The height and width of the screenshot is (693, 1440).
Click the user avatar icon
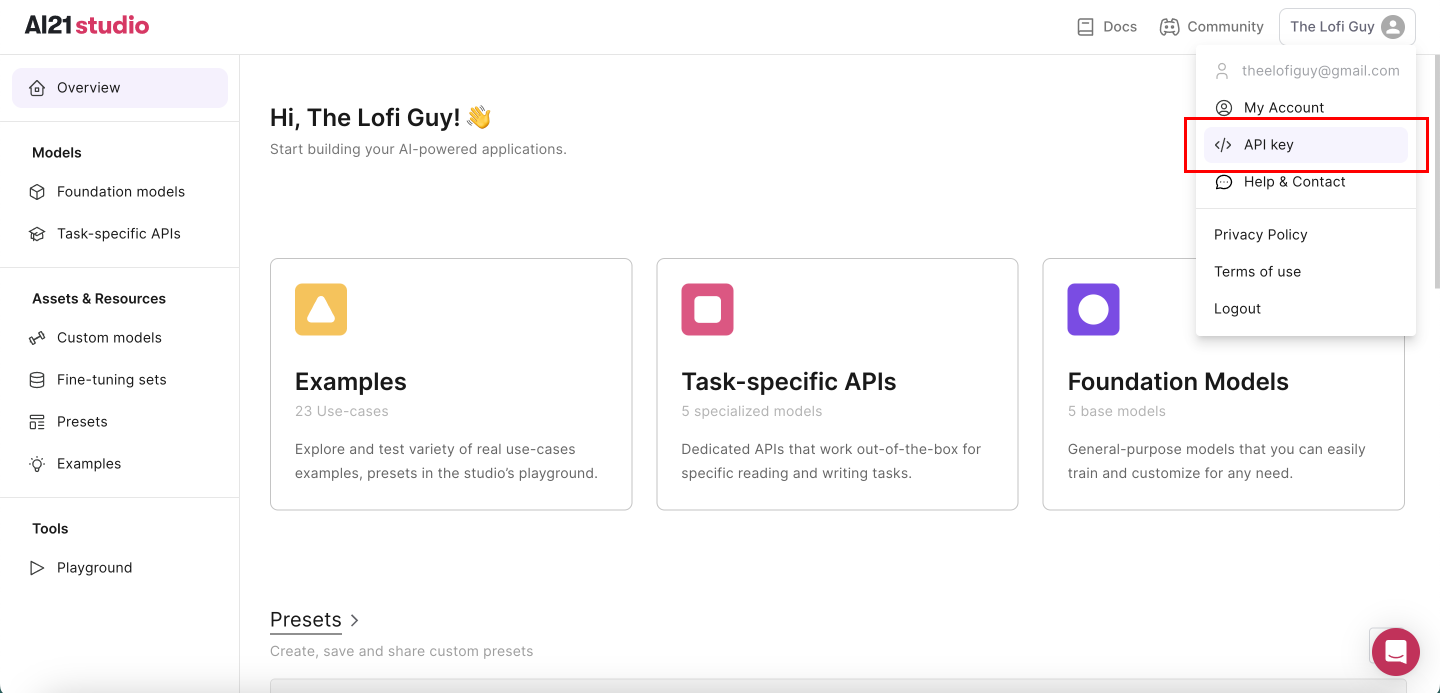1393,27
